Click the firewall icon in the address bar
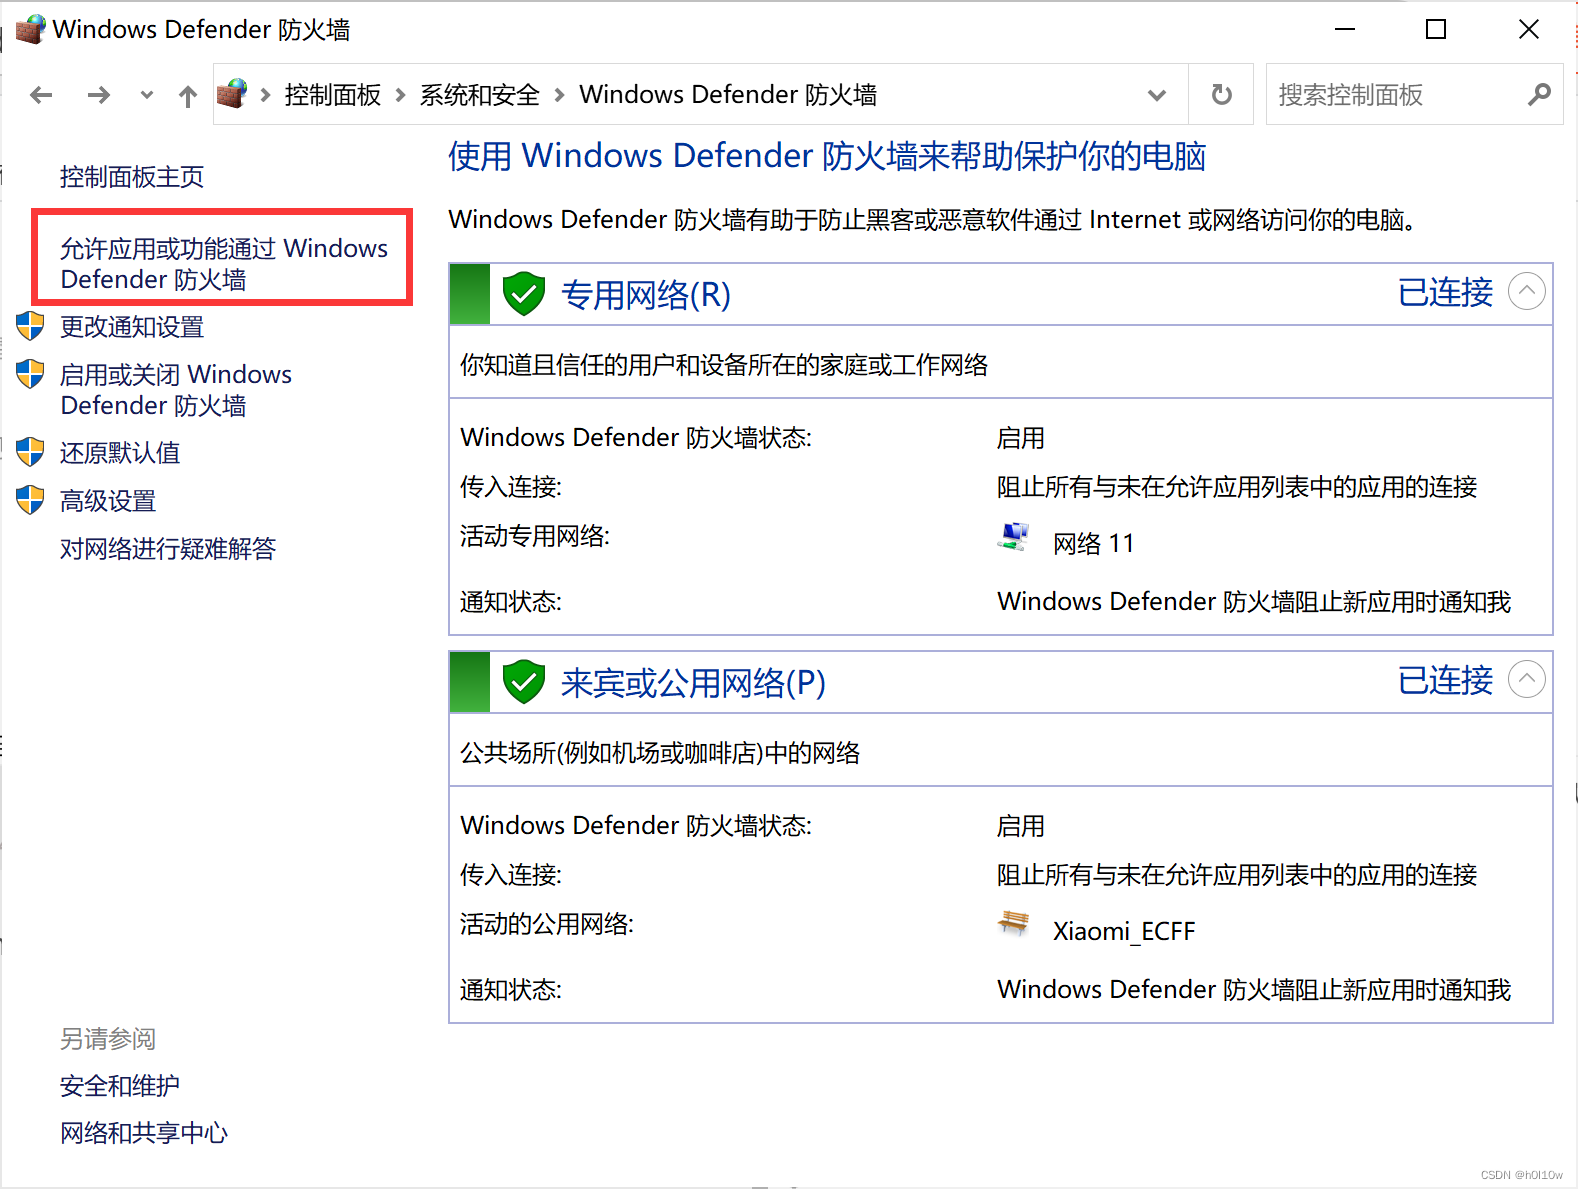 (232, 94)
